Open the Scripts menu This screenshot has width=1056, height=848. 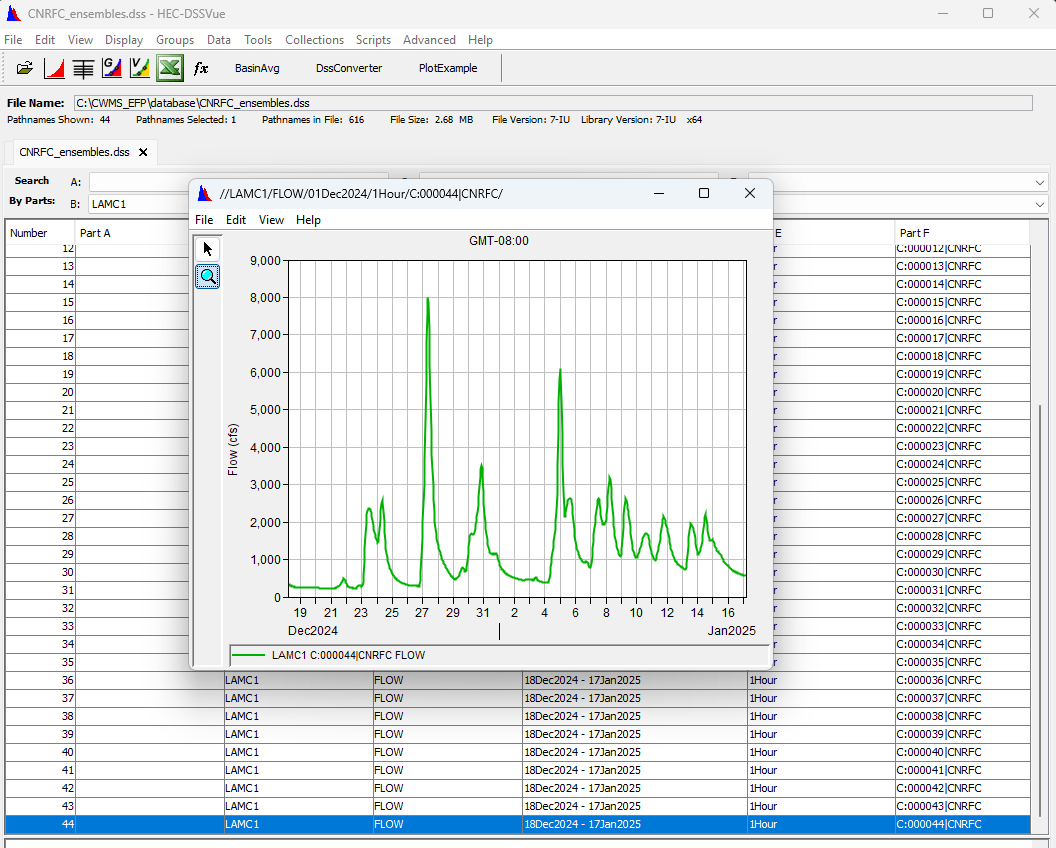click(x=373, y=40)
